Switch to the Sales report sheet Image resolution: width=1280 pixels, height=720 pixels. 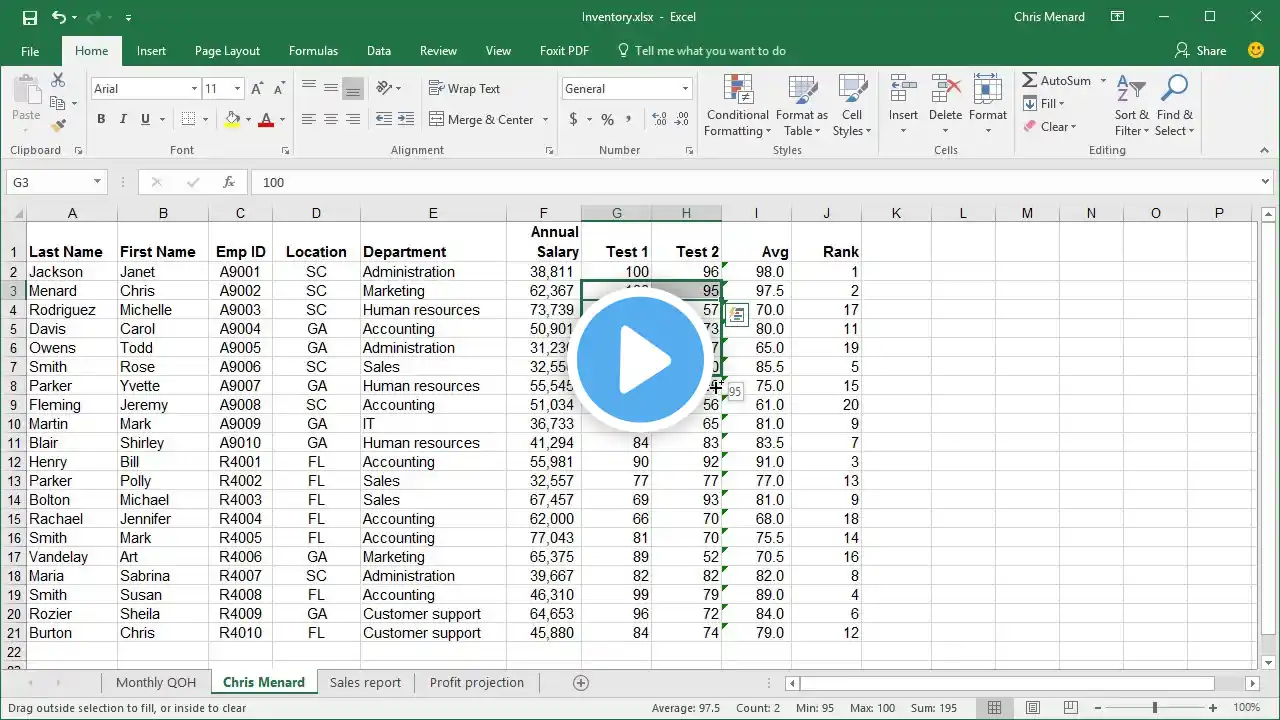coord(365,683)
